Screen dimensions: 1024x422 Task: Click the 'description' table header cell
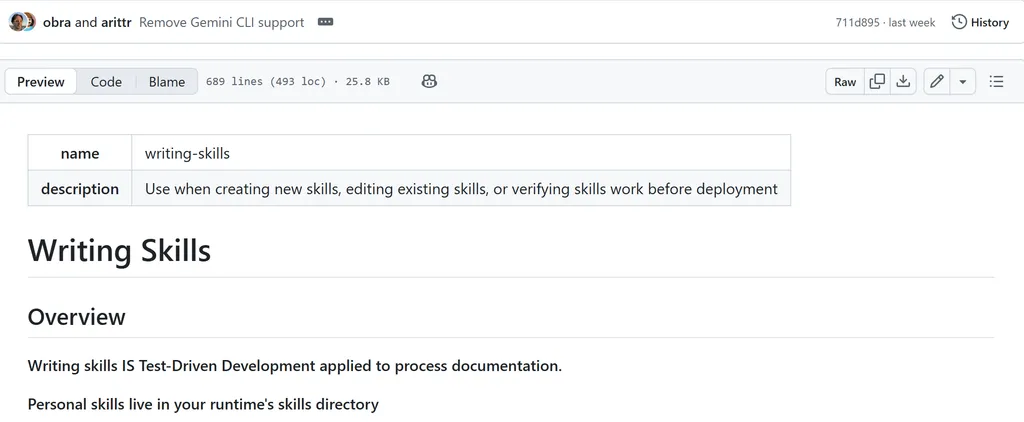click(80, 189)
